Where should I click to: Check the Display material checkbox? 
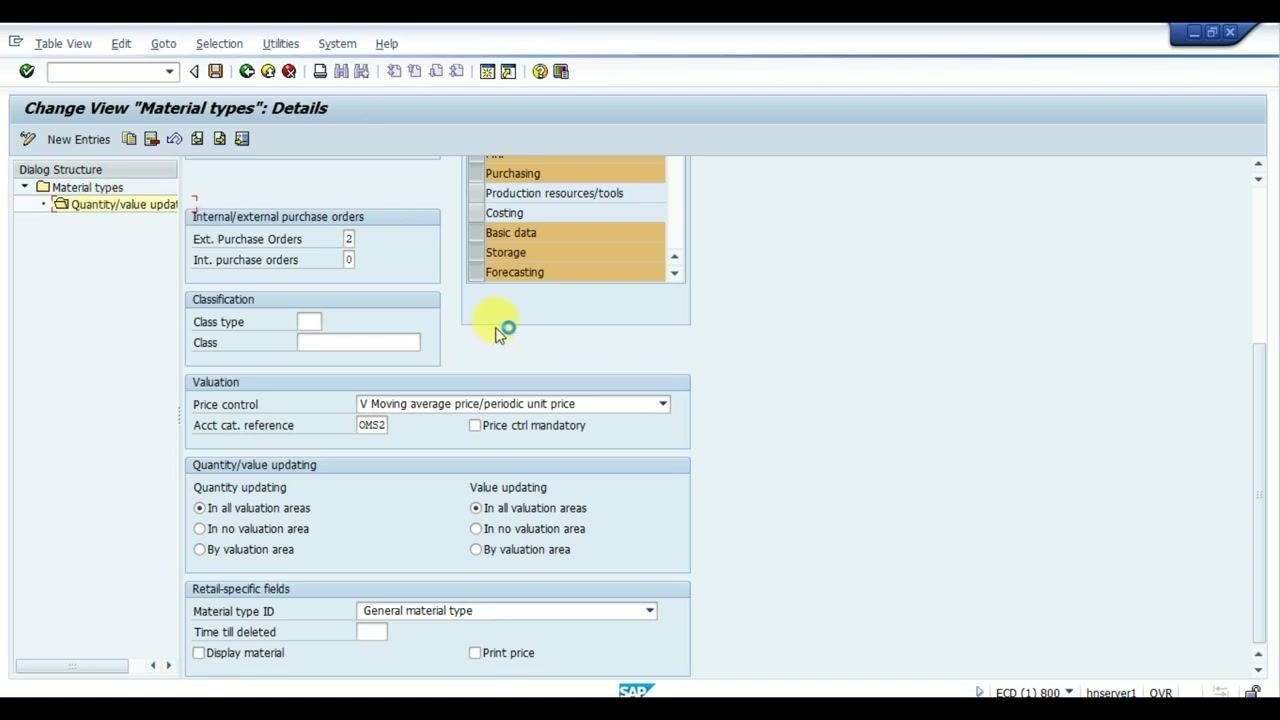point(199,653)
